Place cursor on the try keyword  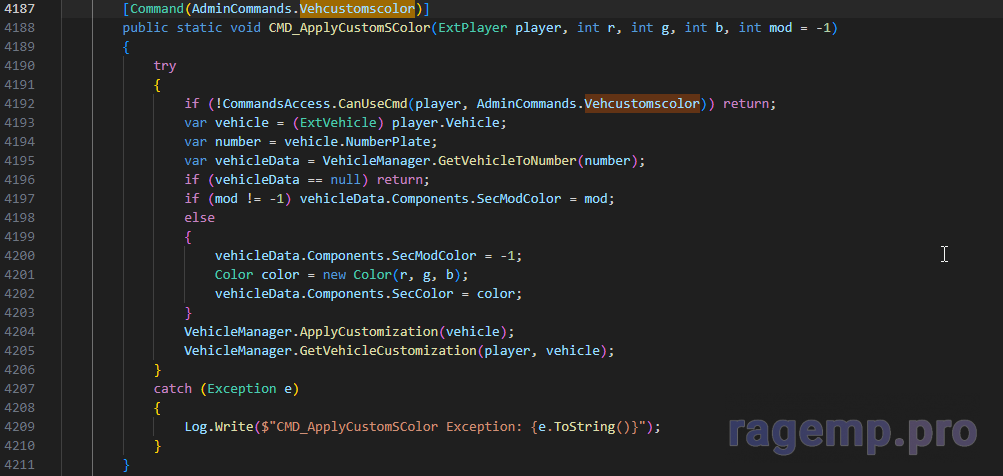click(165, 66)
